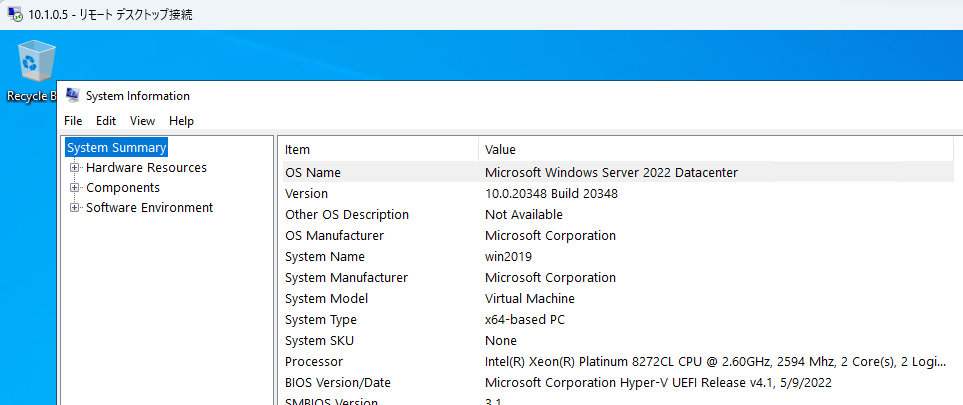Open the Edit menu
Image resolution: width=963 pixels, height=405 pixels.
(x=106, y=121)
